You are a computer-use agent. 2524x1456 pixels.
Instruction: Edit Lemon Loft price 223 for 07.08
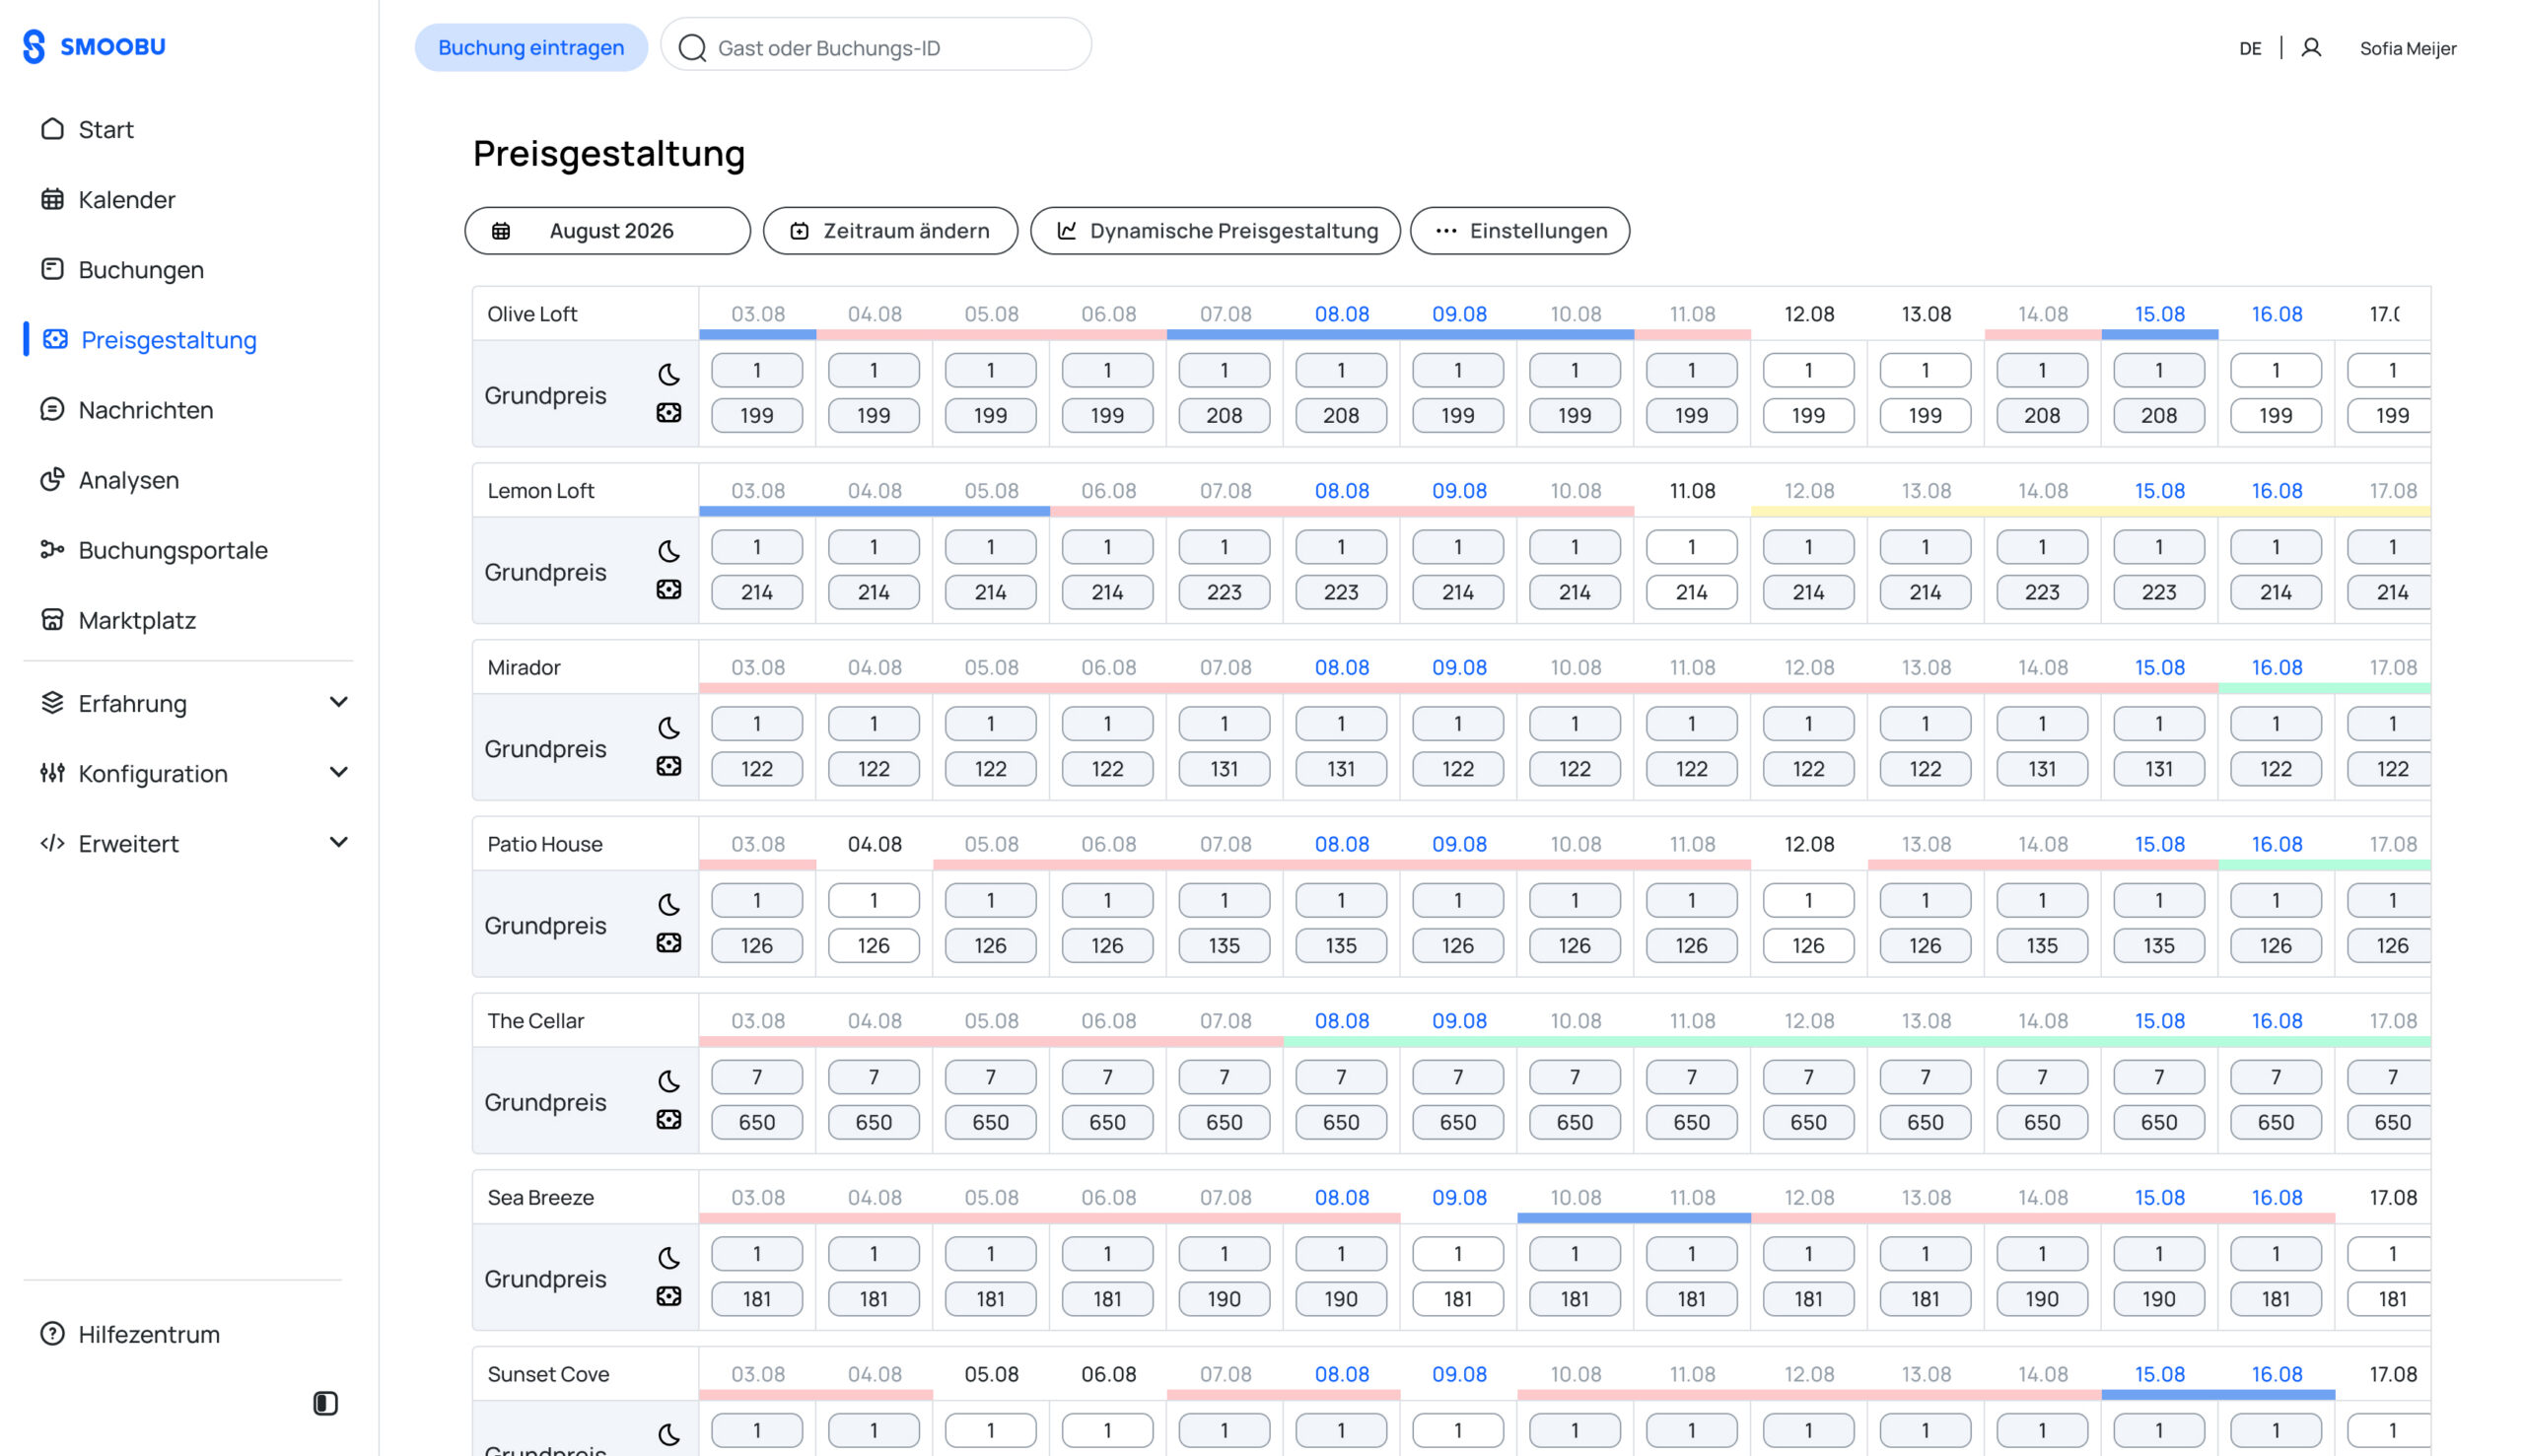click(x=1224, y=592)
